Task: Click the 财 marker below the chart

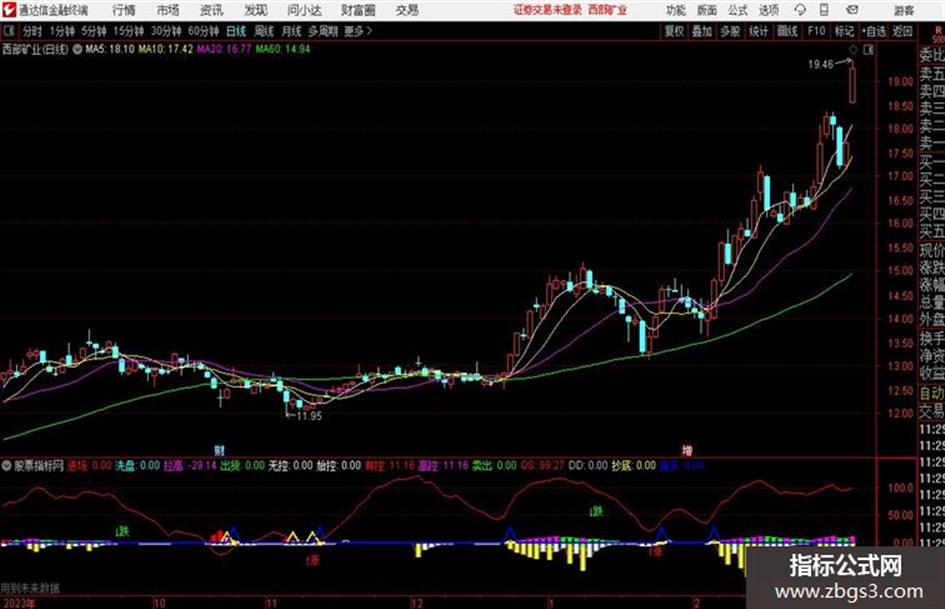Action: click(219, 450)
